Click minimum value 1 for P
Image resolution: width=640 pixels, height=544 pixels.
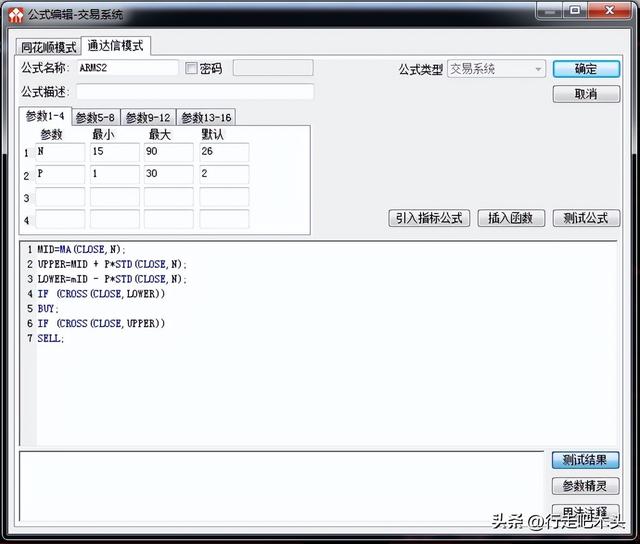(x=115, y=174)
